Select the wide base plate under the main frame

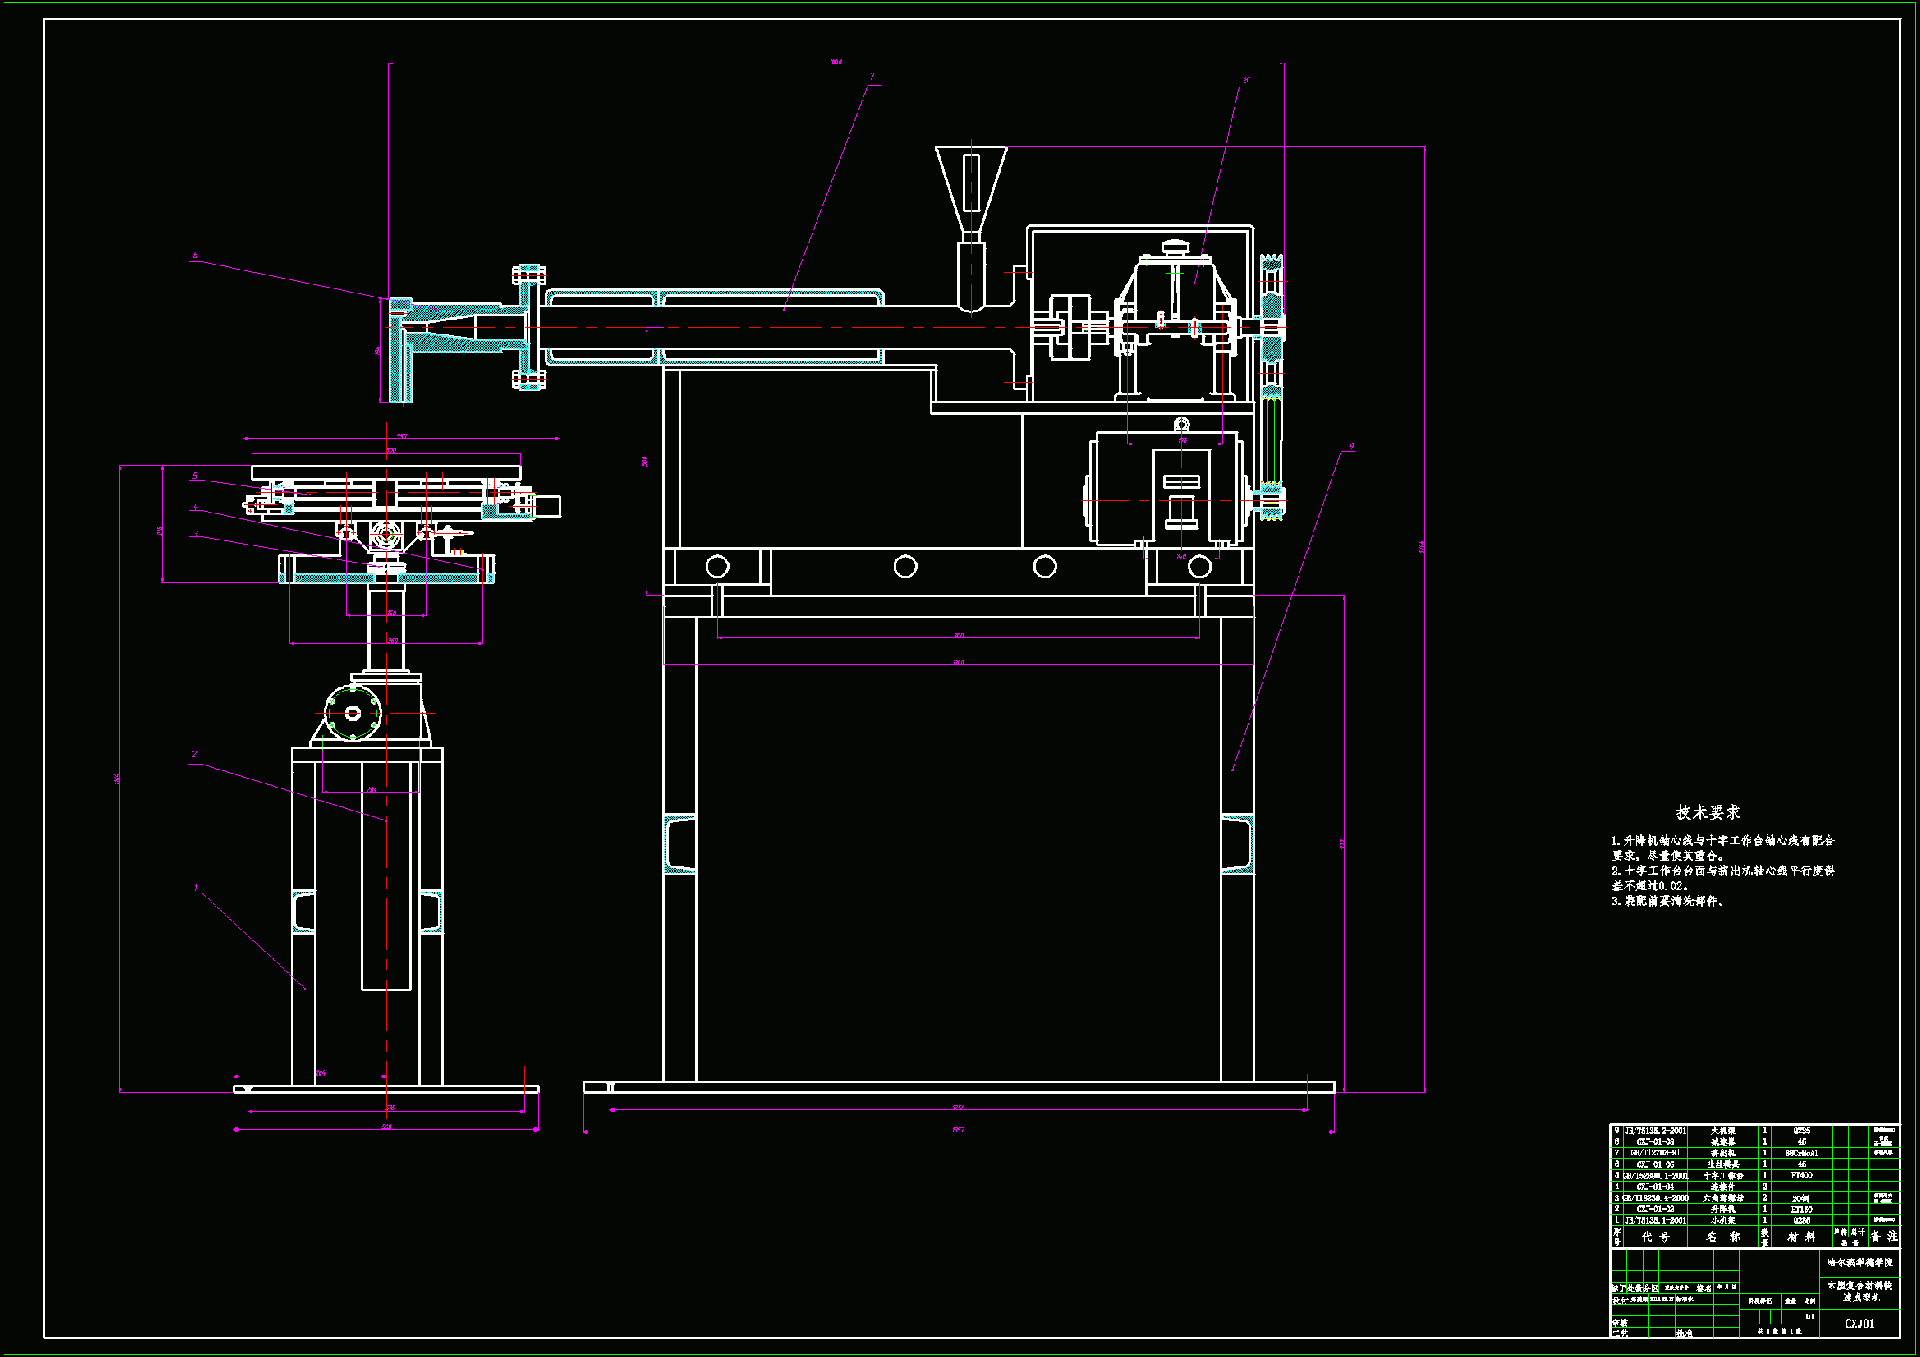[958, 1087]
